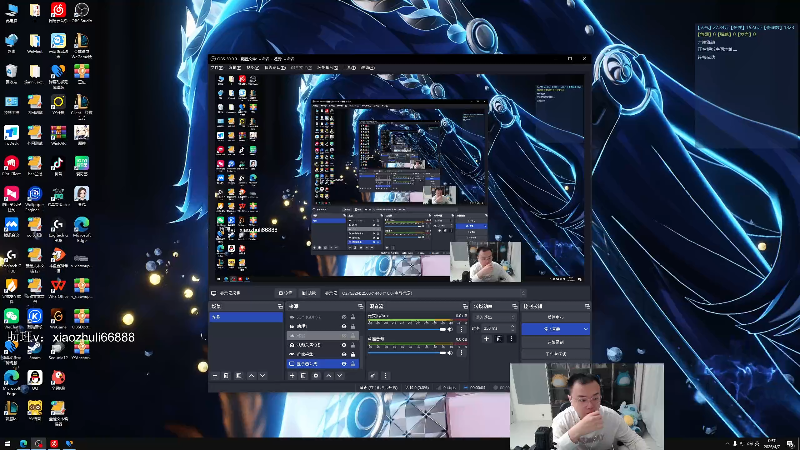Screen dimensions: 800x450
Task: Add a new source with the plus icon
Action: click(x=292, y=376)
